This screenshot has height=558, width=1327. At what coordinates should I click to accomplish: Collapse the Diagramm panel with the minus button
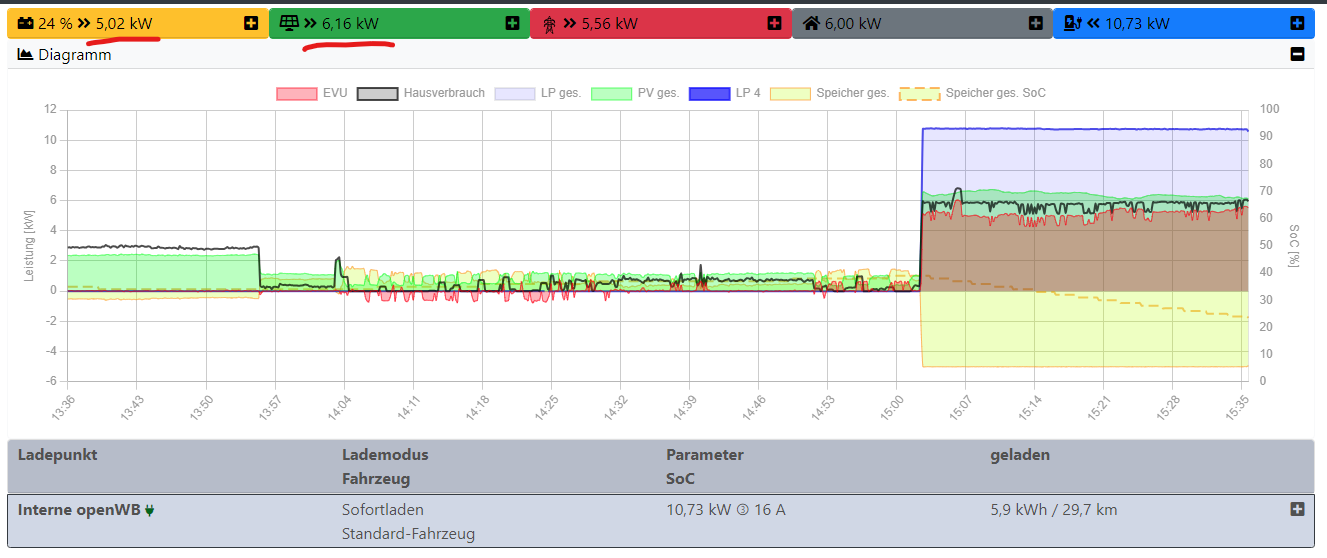point(1297,55)
